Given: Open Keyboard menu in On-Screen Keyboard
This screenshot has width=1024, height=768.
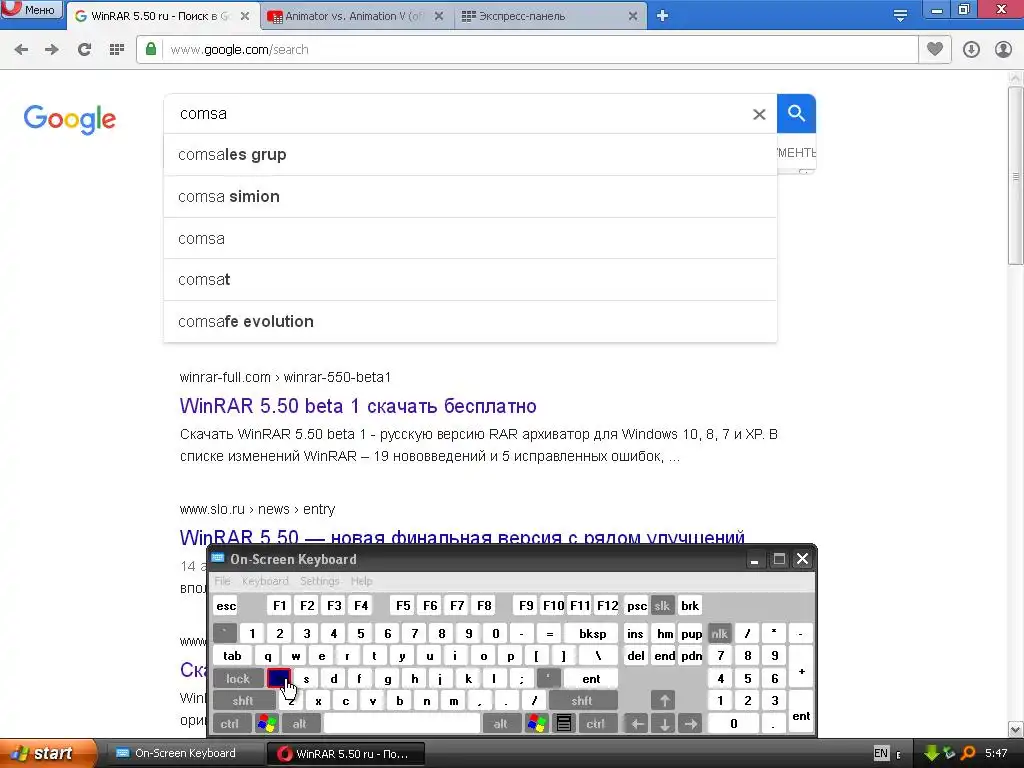Looking at the screenshot, I should [265, 581].
